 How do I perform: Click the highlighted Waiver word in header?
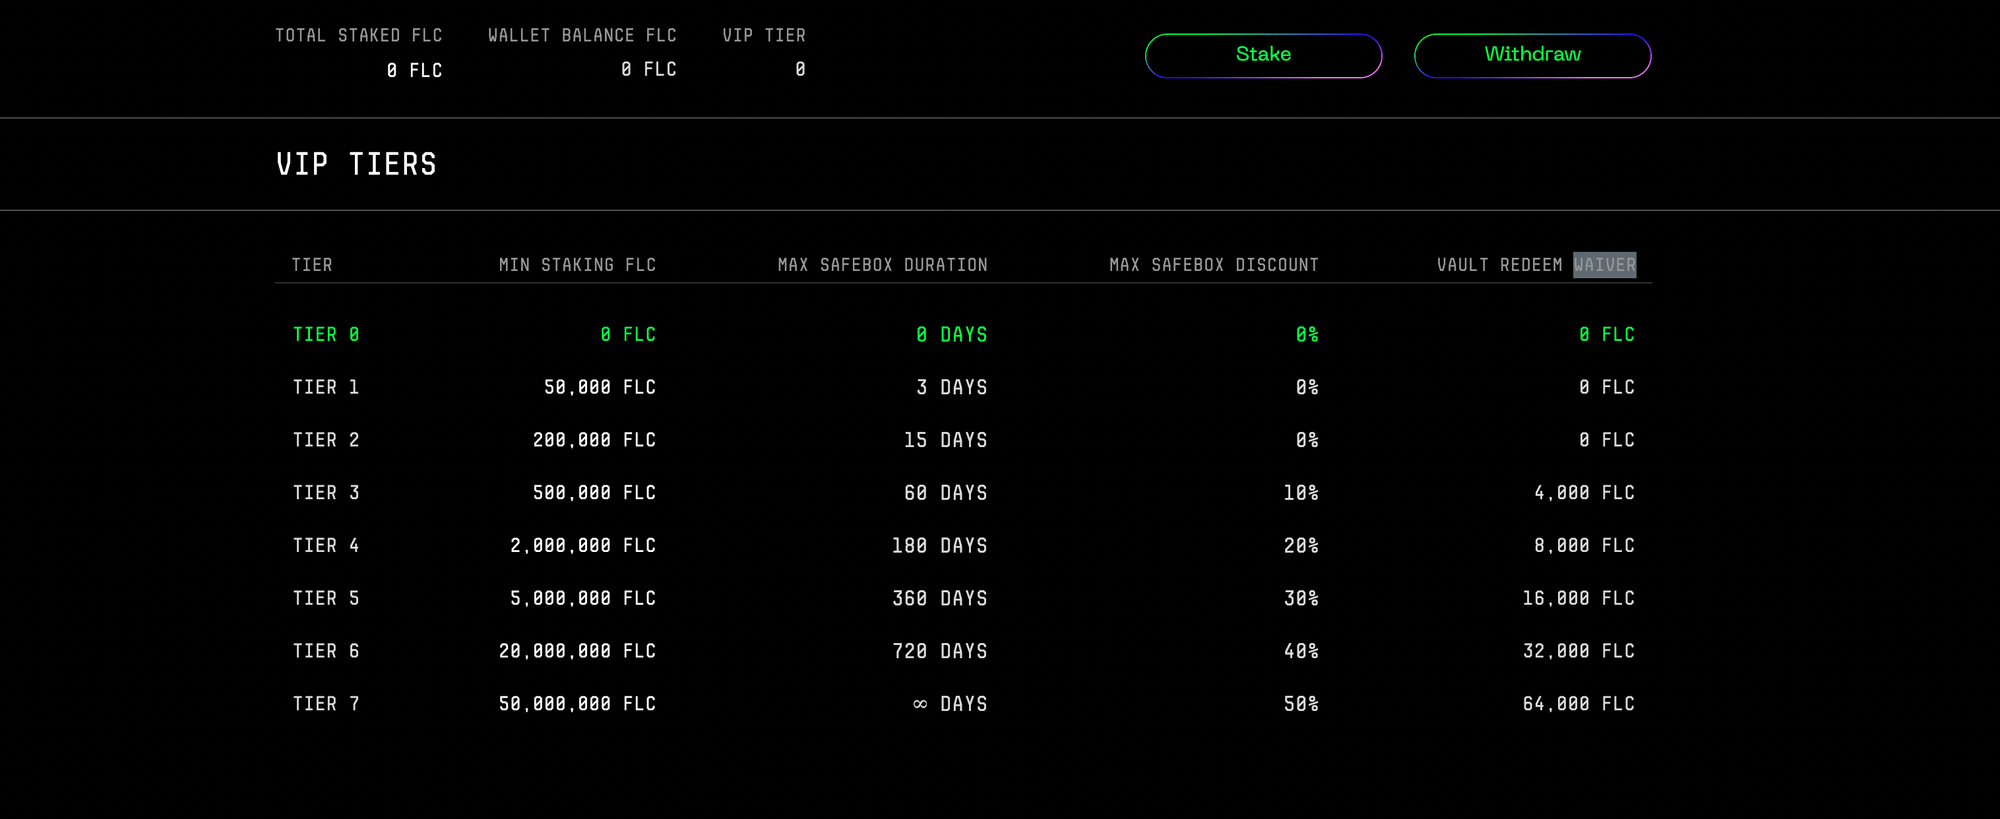[x=1604, y=265]
